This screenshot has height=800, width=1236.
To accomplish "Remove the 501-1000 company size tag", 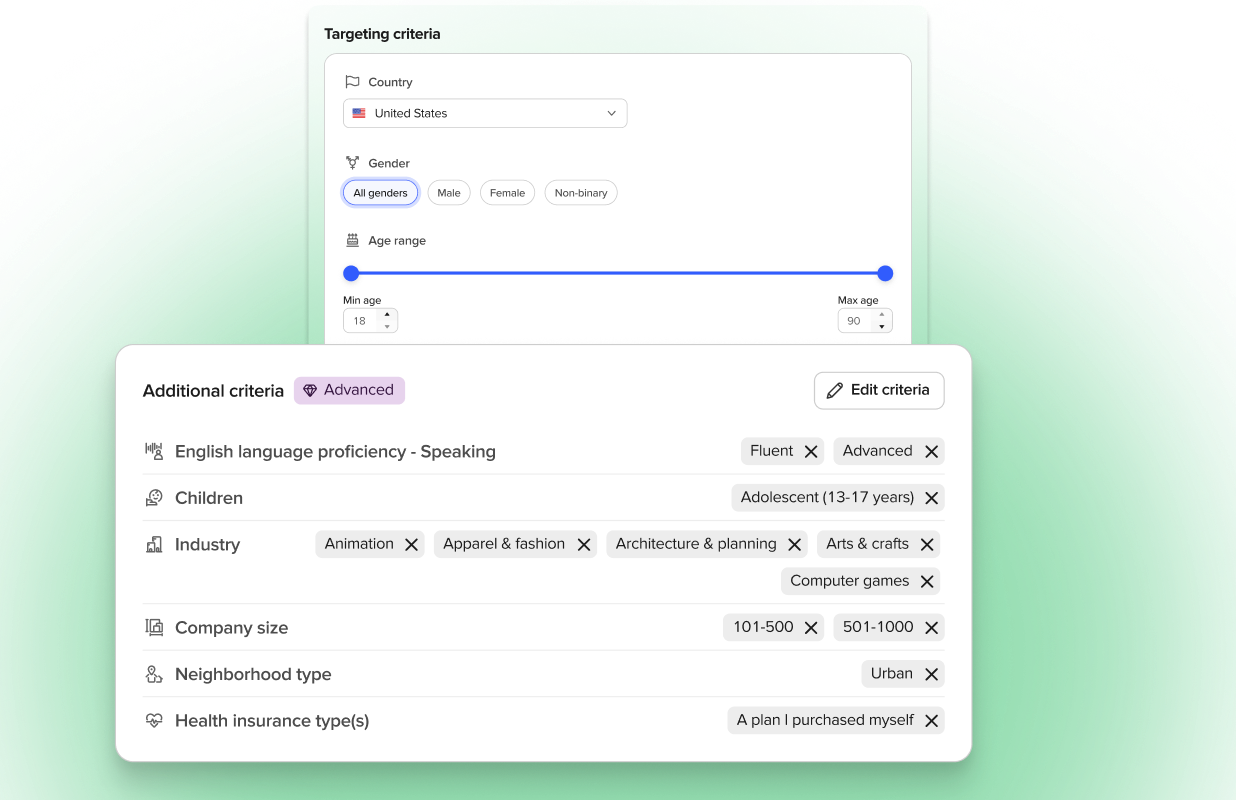I will pos(931,628).
